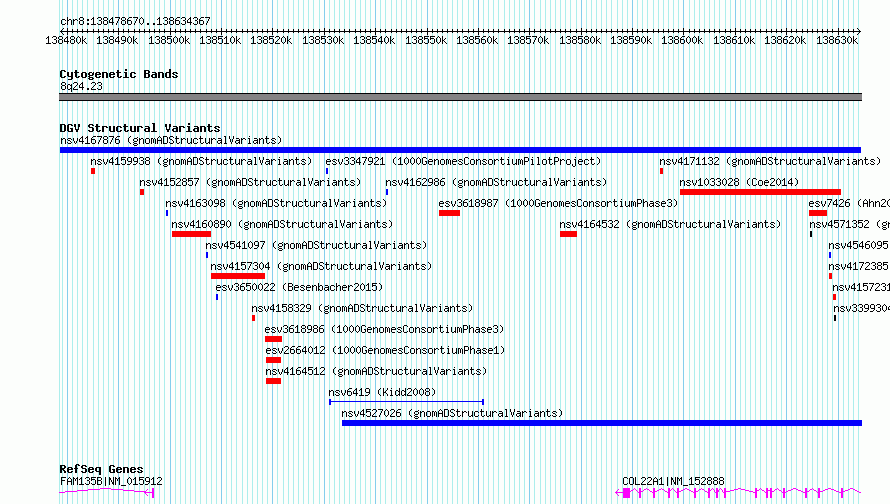Open the nsv3399304 variant label
This screenshot has height=504, width=890.
point(861,308)
